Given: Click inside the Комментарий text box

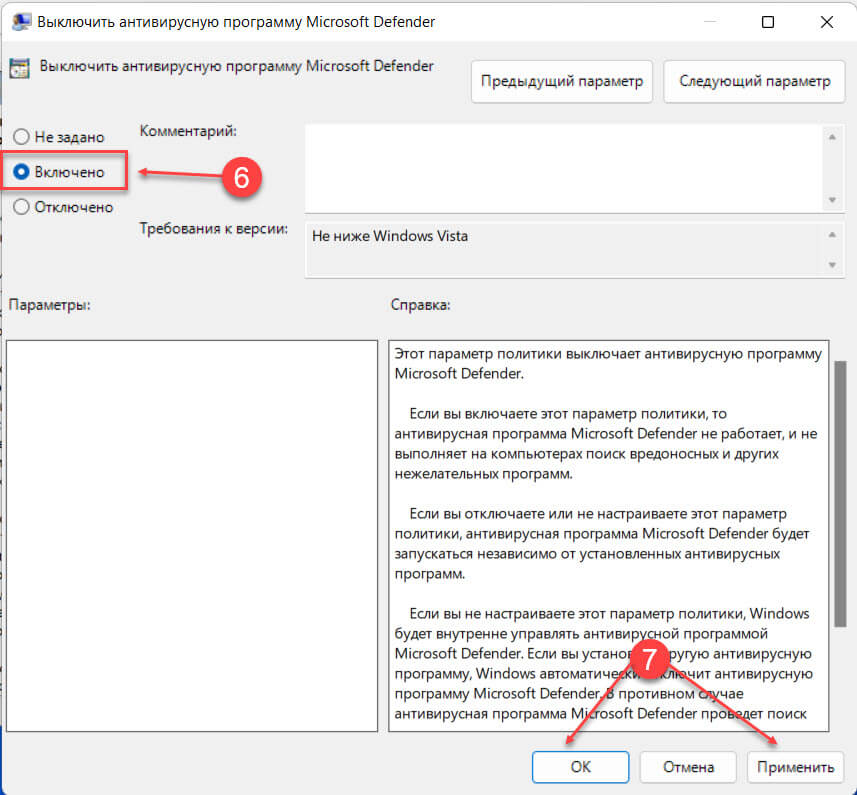Looking at the screenshot, I should (x=563, y=168).
